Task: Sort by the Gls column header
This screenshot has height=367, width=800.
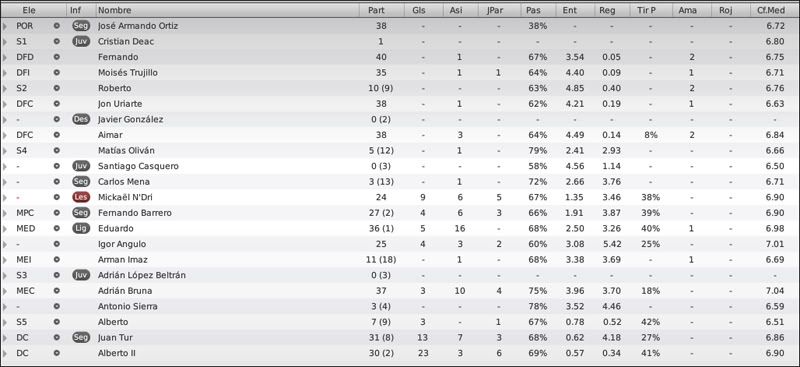Action: pos(418,10)
